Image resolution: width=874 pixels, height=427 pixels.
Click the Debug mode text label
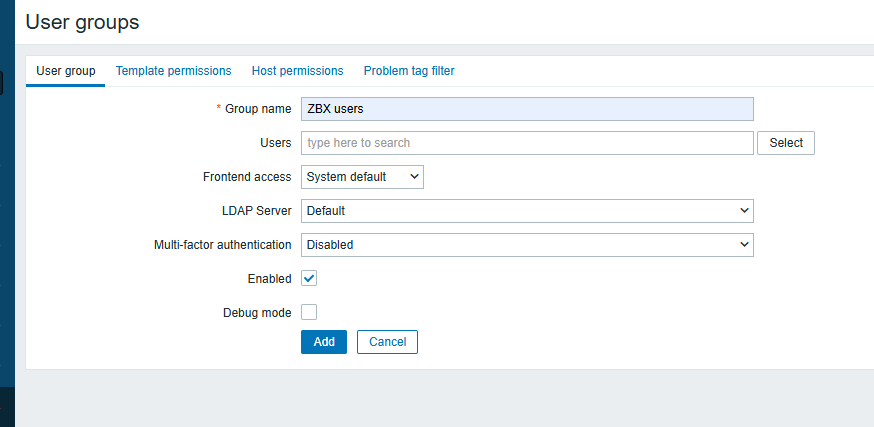pyautogui.click(x=257, y=313)
